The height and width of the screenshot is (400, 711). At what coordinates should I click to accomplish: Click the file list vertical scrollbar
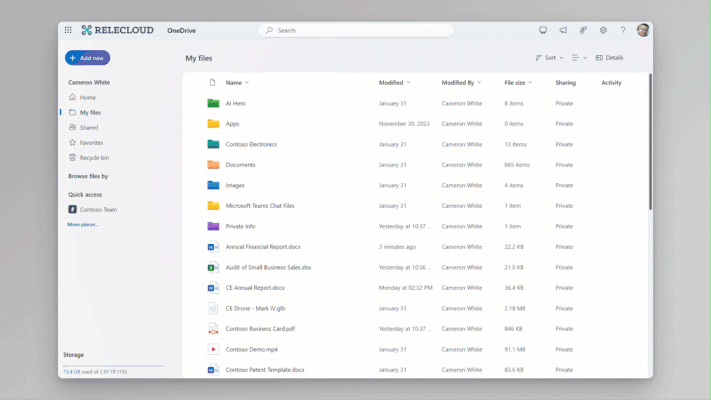tap(650, 141)
